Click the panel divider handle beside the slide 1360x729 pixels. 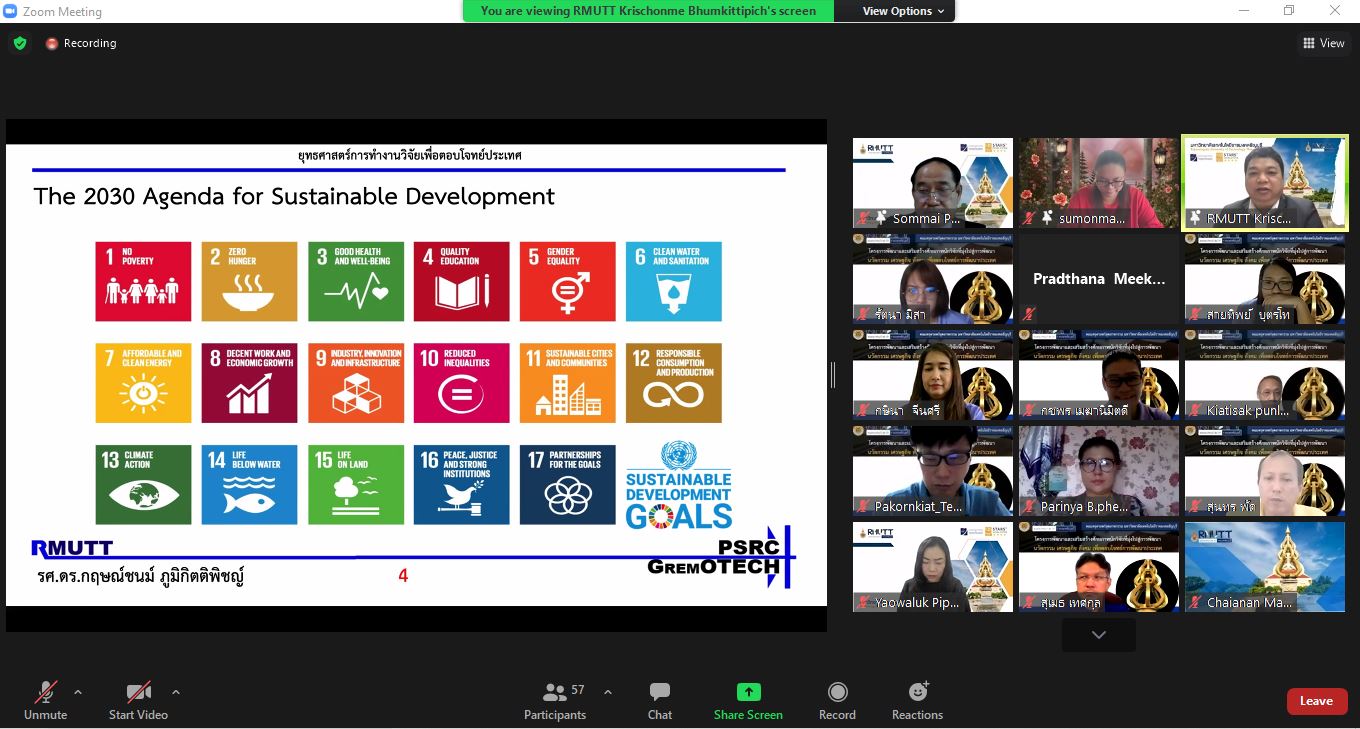point(832,375)
